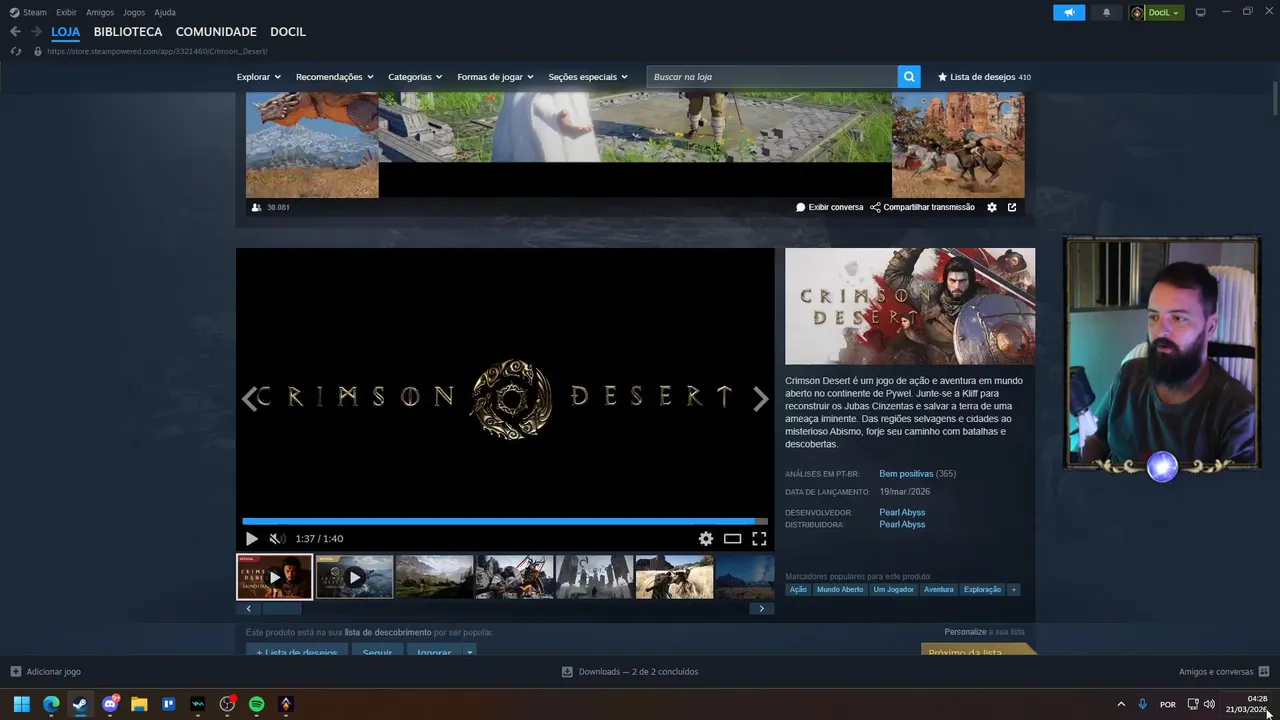The height and width of the screenshot is (720, 1280).
Task: Expand the Categorias dropdown
Action: (x=415, y=77)
